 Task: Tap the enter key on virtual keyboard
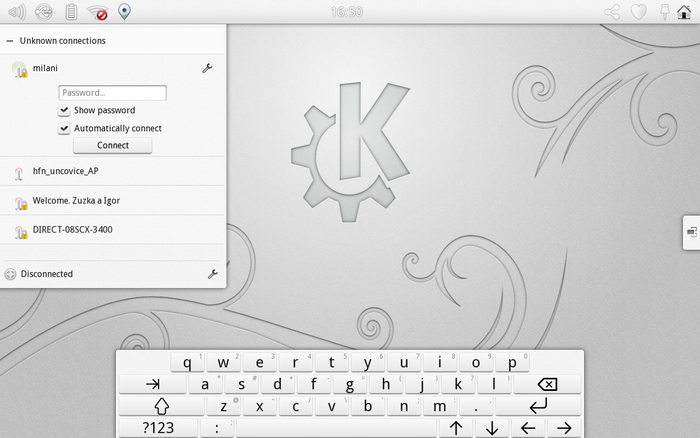(538, 406)
